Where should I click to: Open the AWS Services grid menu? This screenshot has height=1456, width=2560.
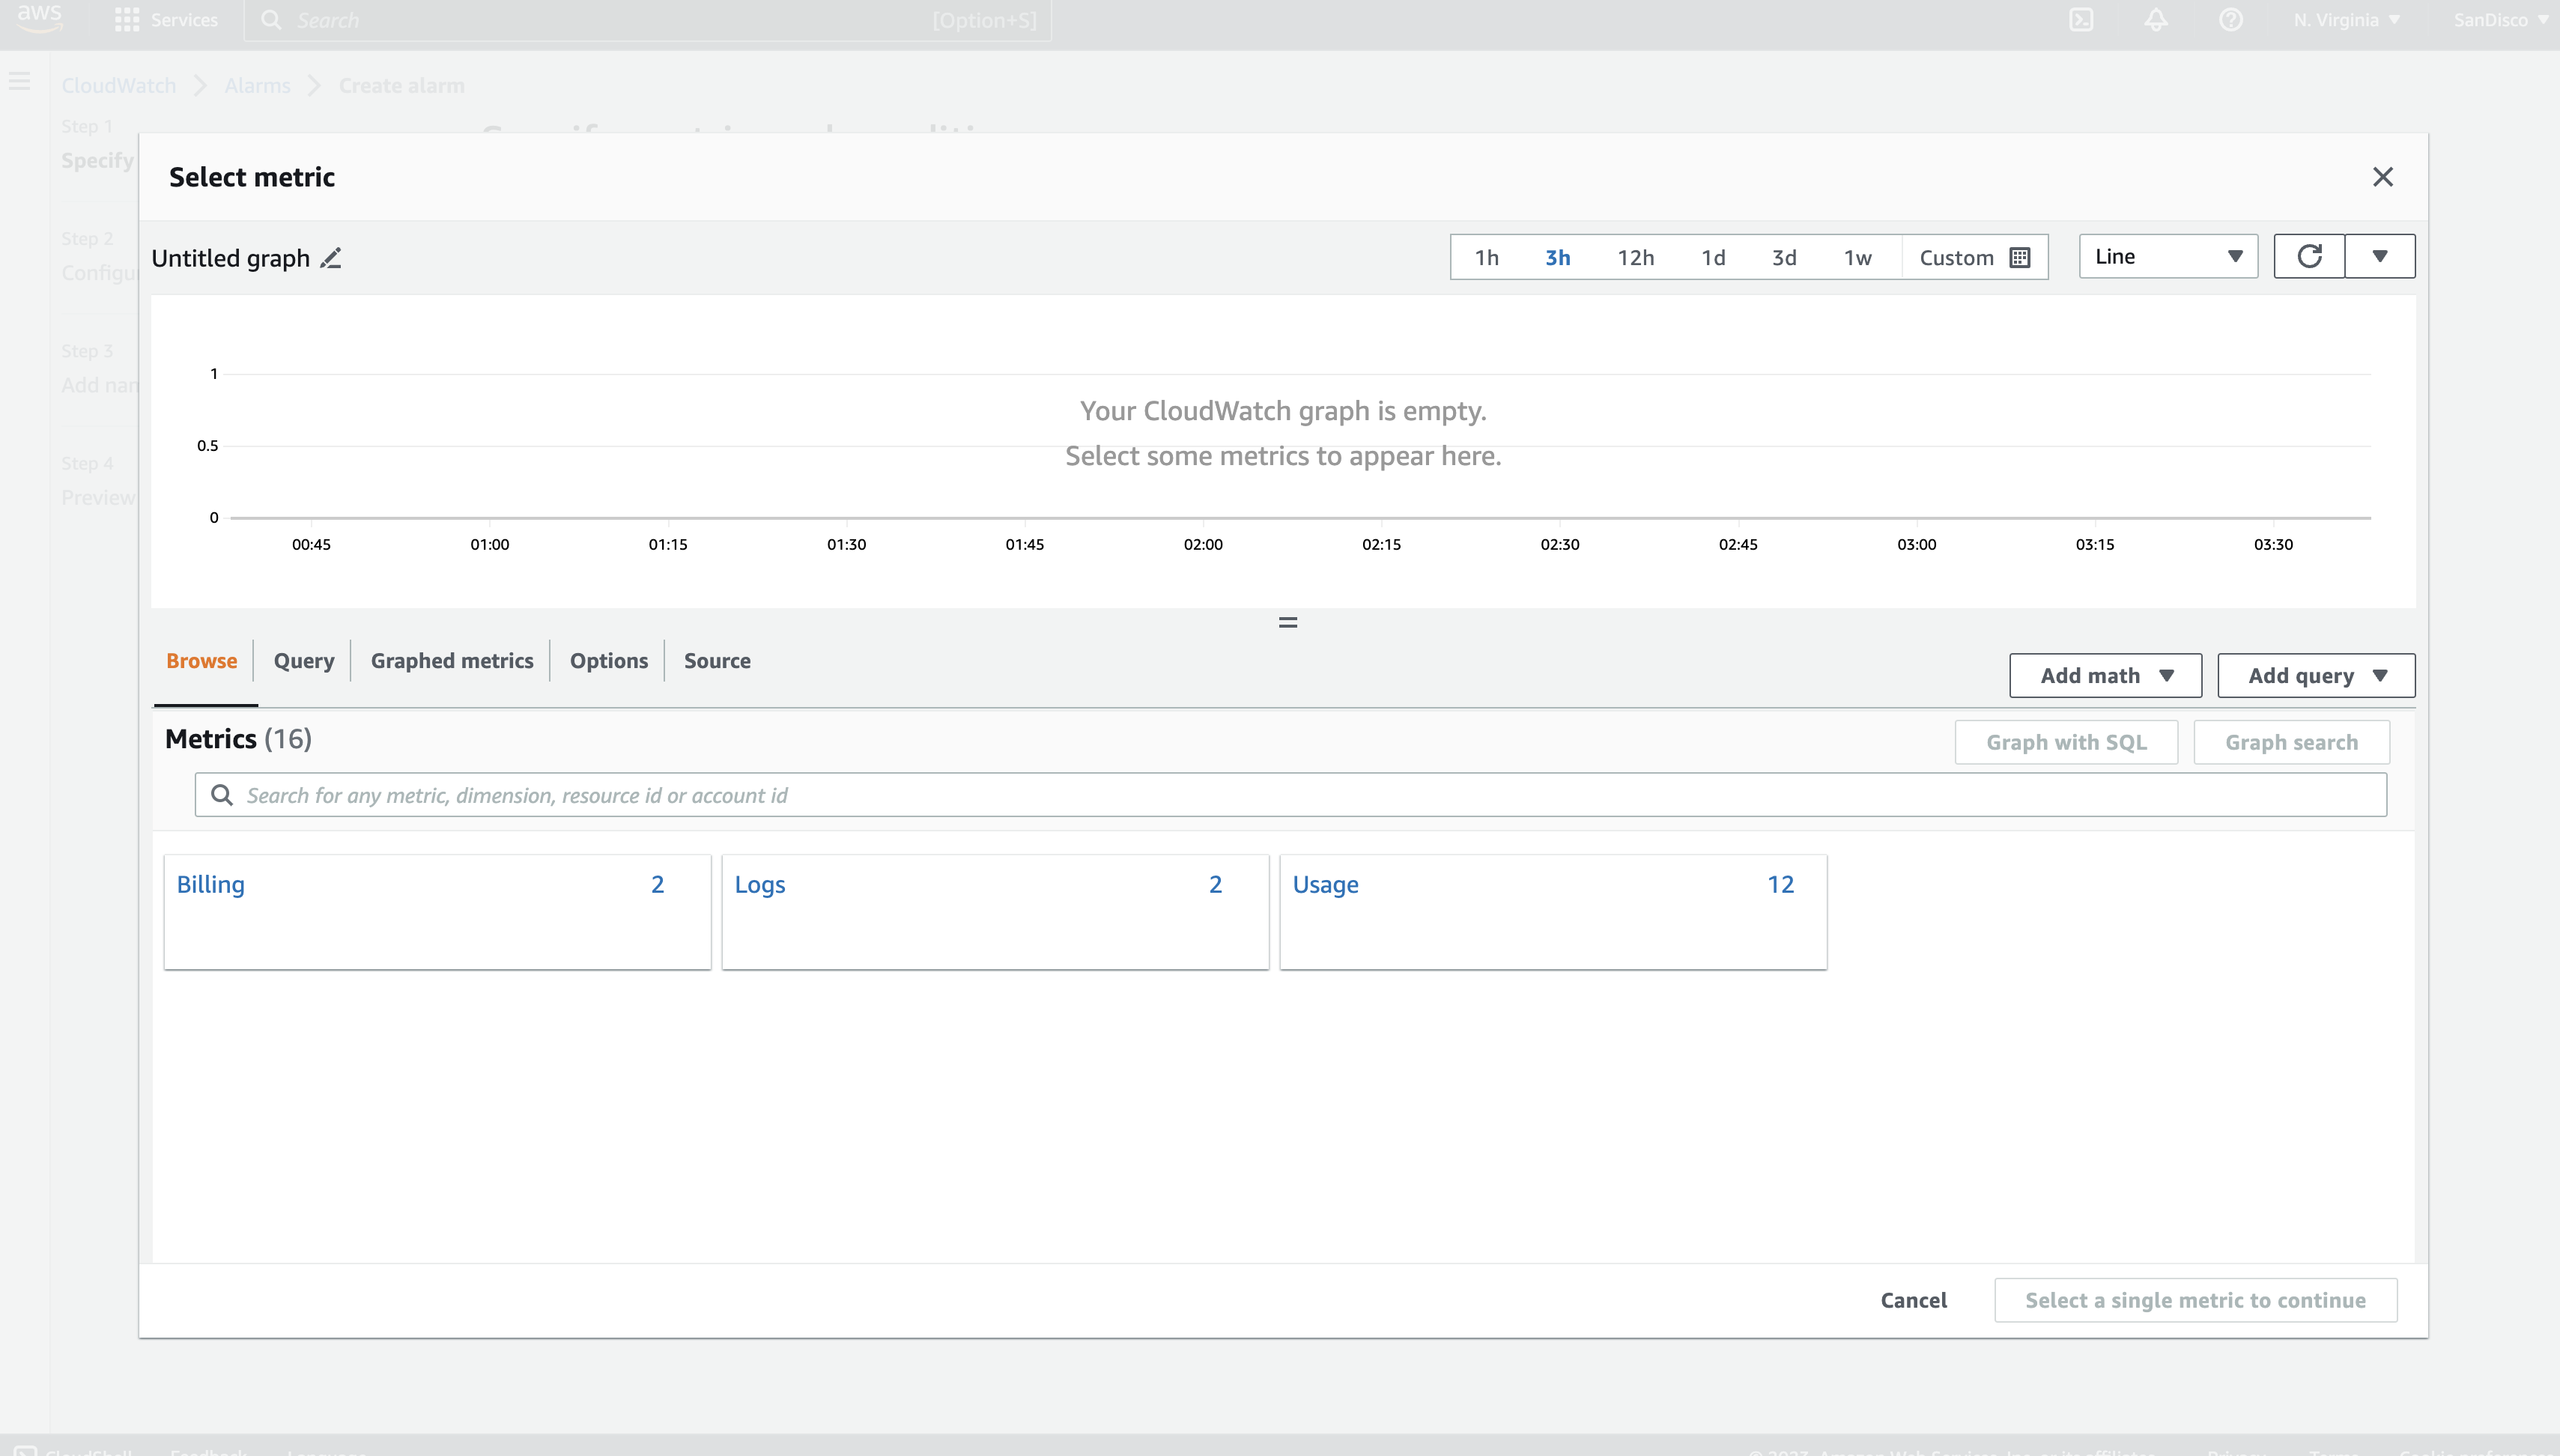pyautogui.click(x=127, y=20)
